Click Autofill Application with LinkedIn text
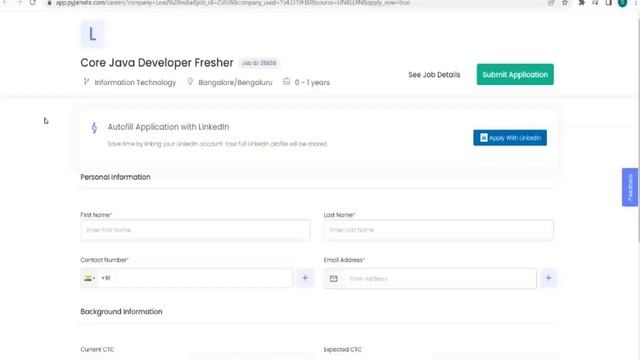Image resolution: width=640 pixels, height=360 pixels. pos(168,127)
